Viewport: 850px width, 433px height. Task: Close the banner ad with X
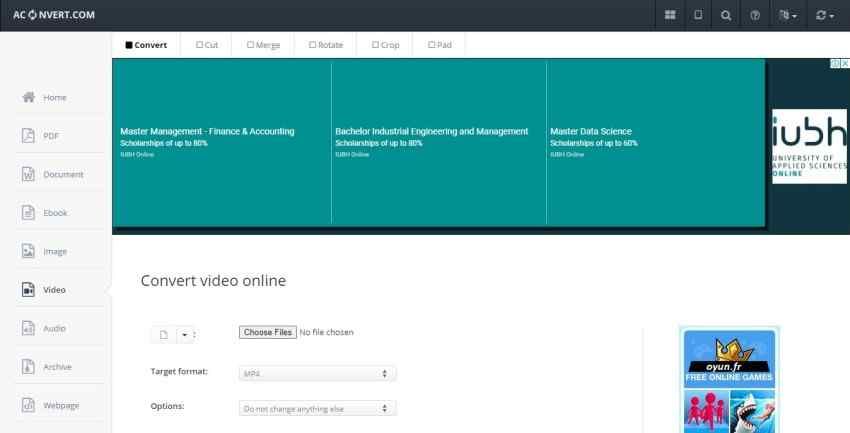pyautogui.click(x=845, y=63)
